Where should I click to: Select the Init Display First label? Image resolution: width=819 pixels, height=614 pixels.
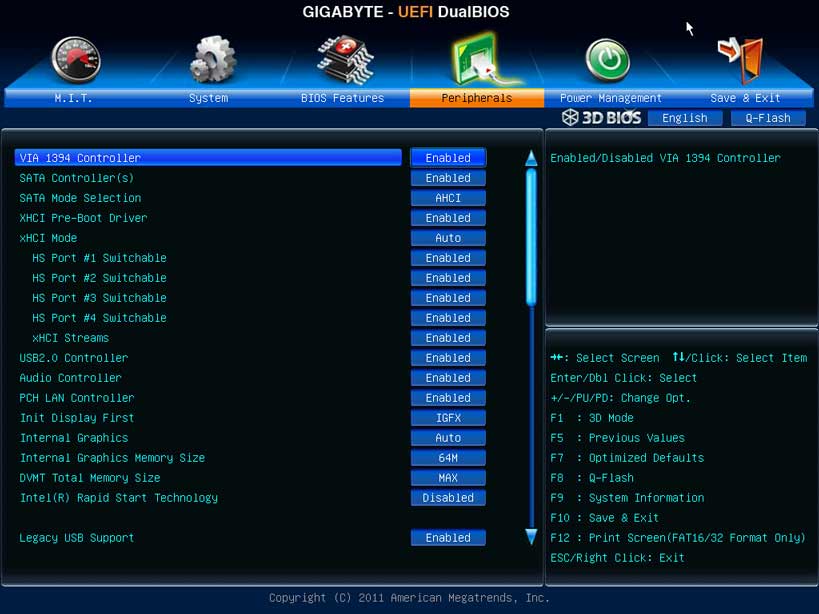tap(77, 418)
